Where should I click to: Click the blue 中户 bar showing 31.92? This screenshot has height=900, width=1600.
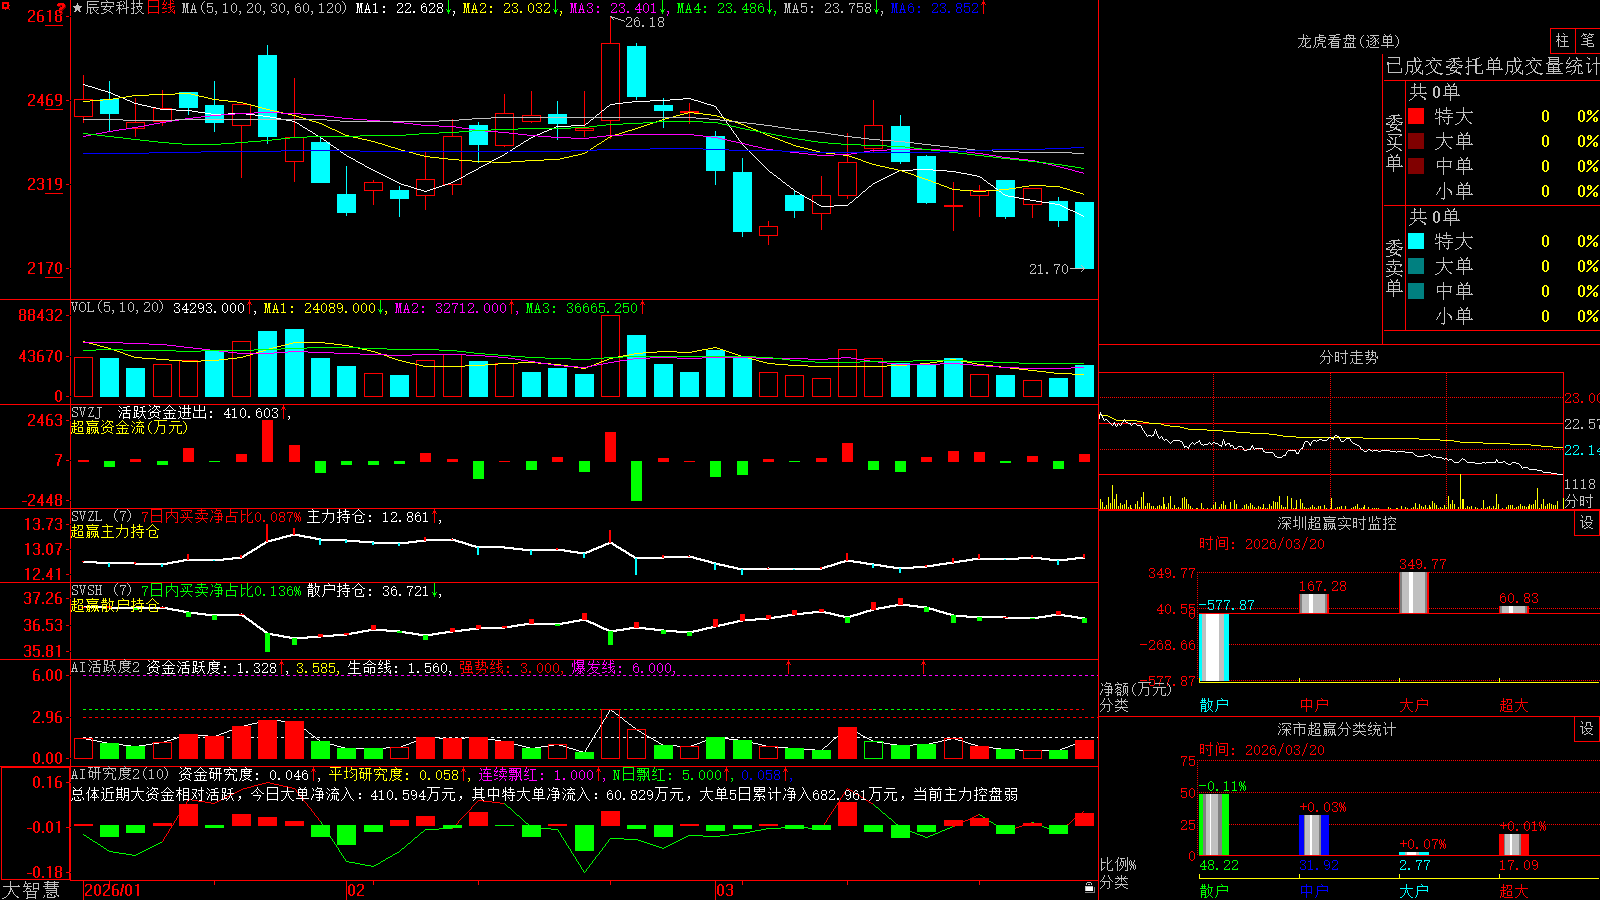pyautogui.click(x=1314, y=835)
